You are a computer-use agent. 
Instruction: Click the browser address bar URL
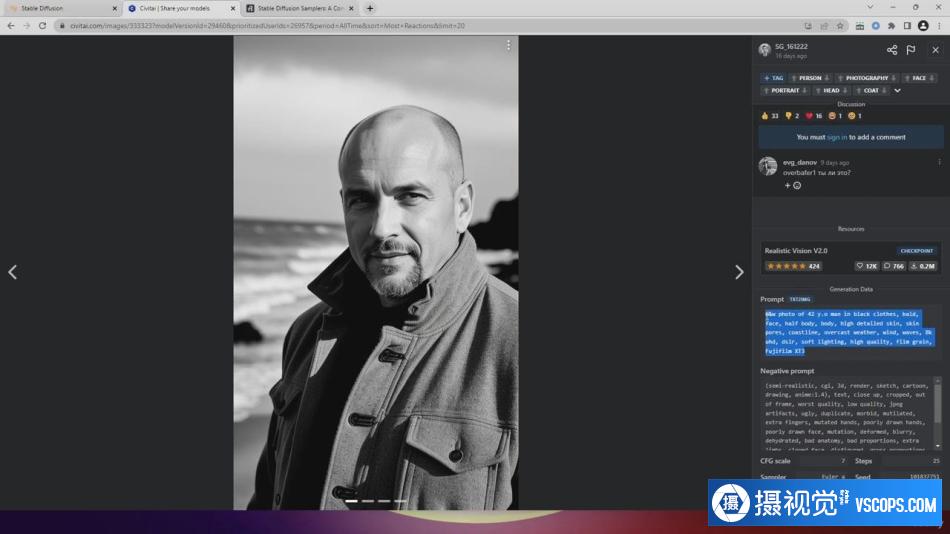click(267, 26)
